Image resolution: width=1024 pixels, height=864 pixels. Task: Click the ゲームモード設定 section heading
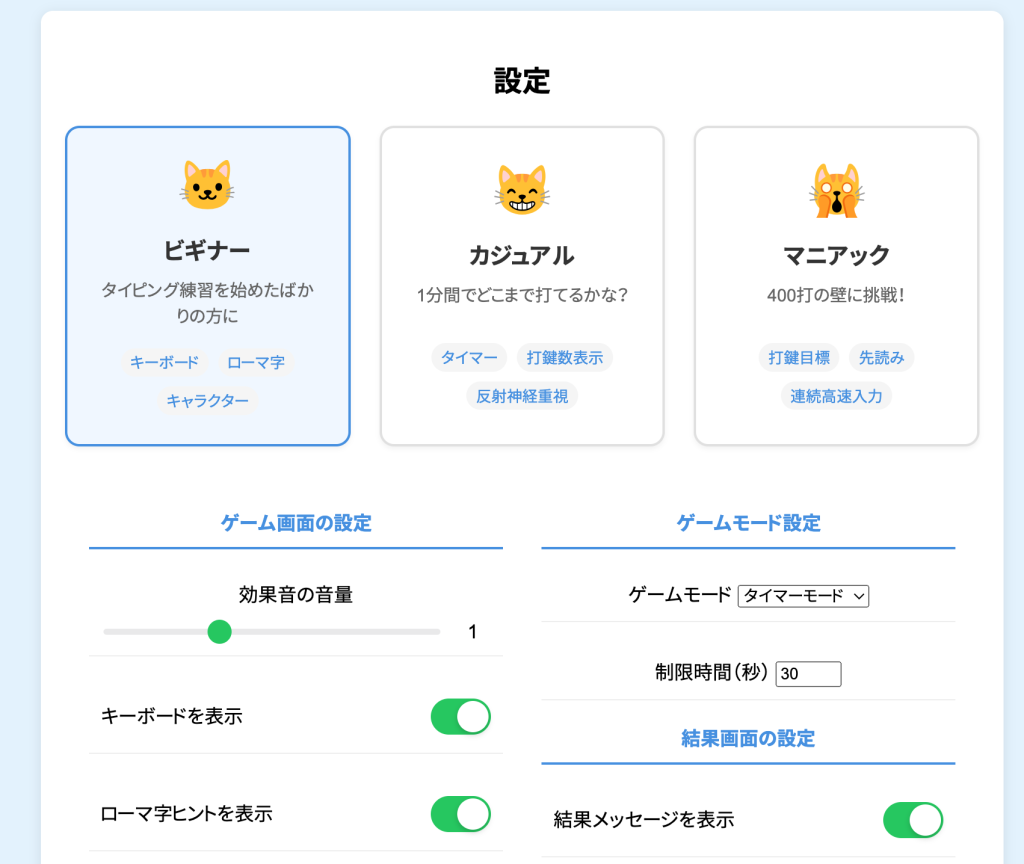(748, 523)
